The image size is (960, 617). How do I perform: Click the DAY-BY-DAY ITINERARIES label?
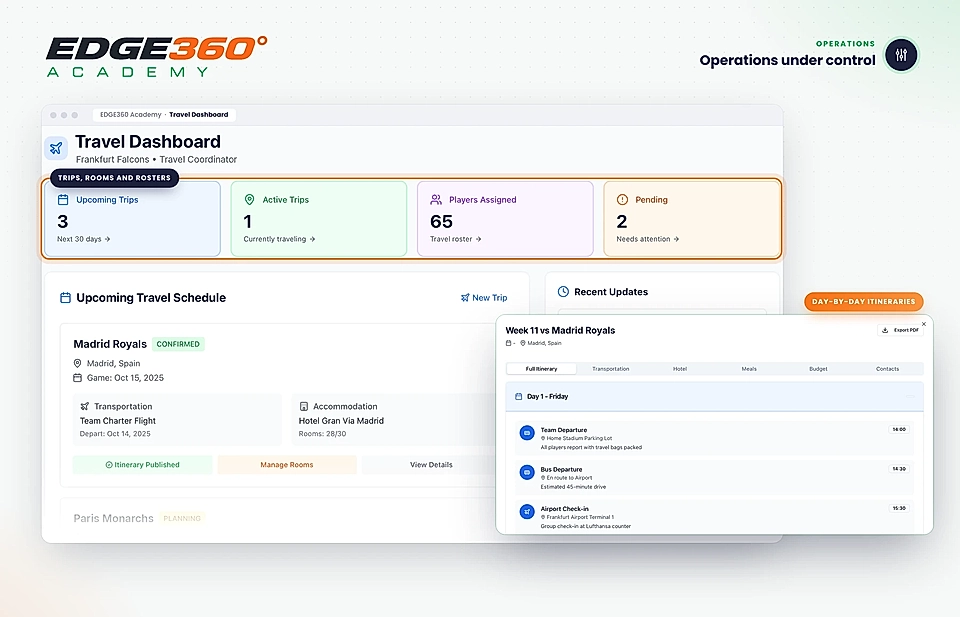(863, 302)
